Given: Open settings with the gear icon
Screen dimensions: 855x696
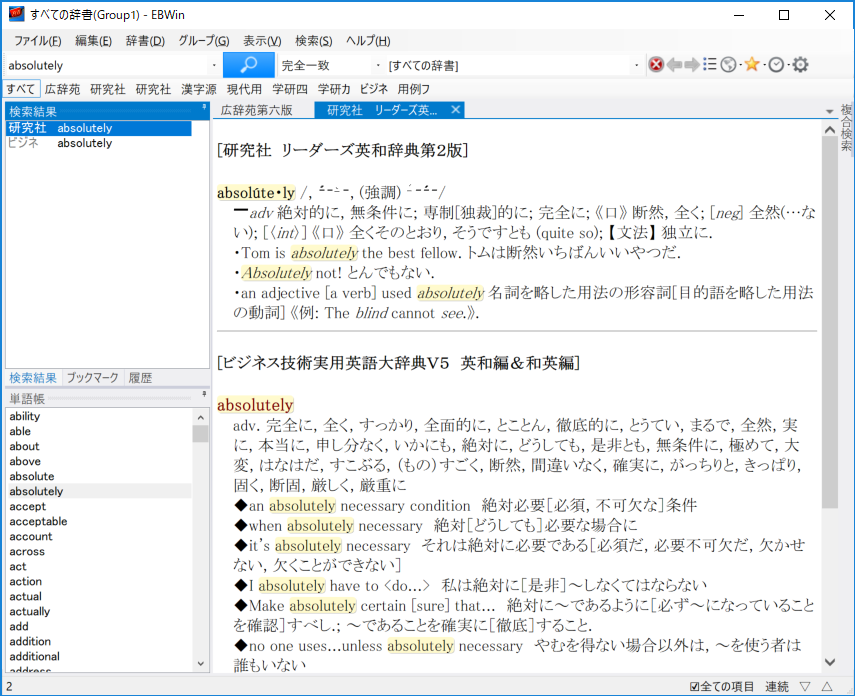Looking at the screenshot, I should point(800,65).
